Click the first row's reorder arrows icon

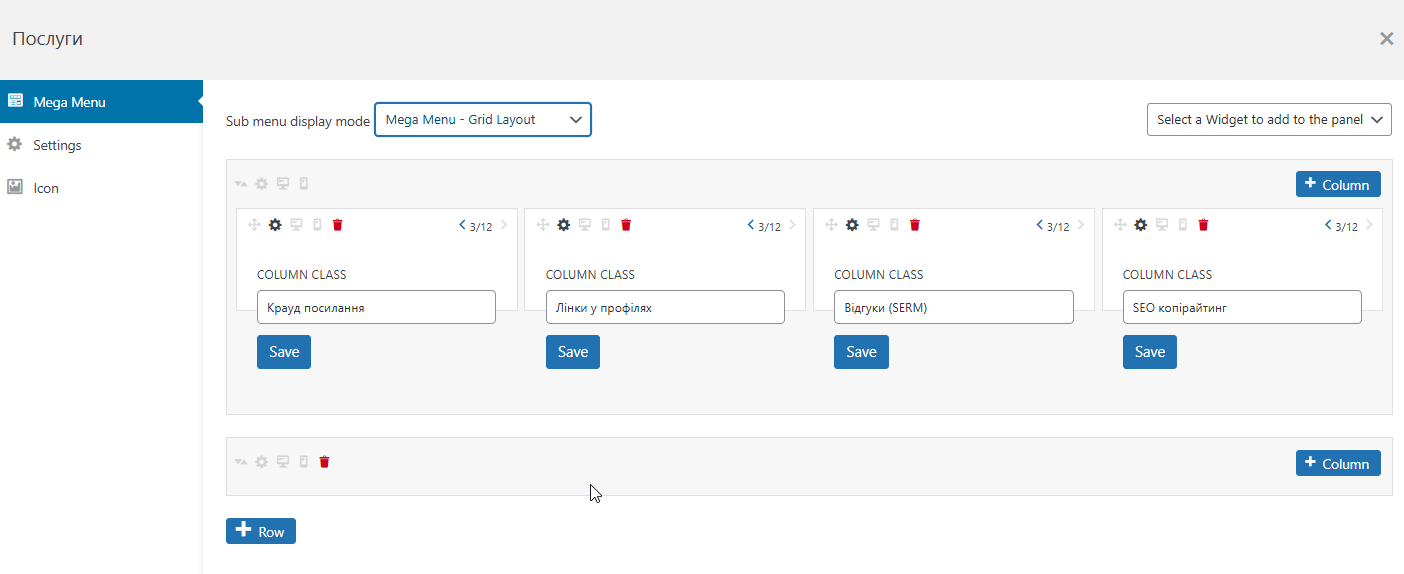click(x=241, y=184)
